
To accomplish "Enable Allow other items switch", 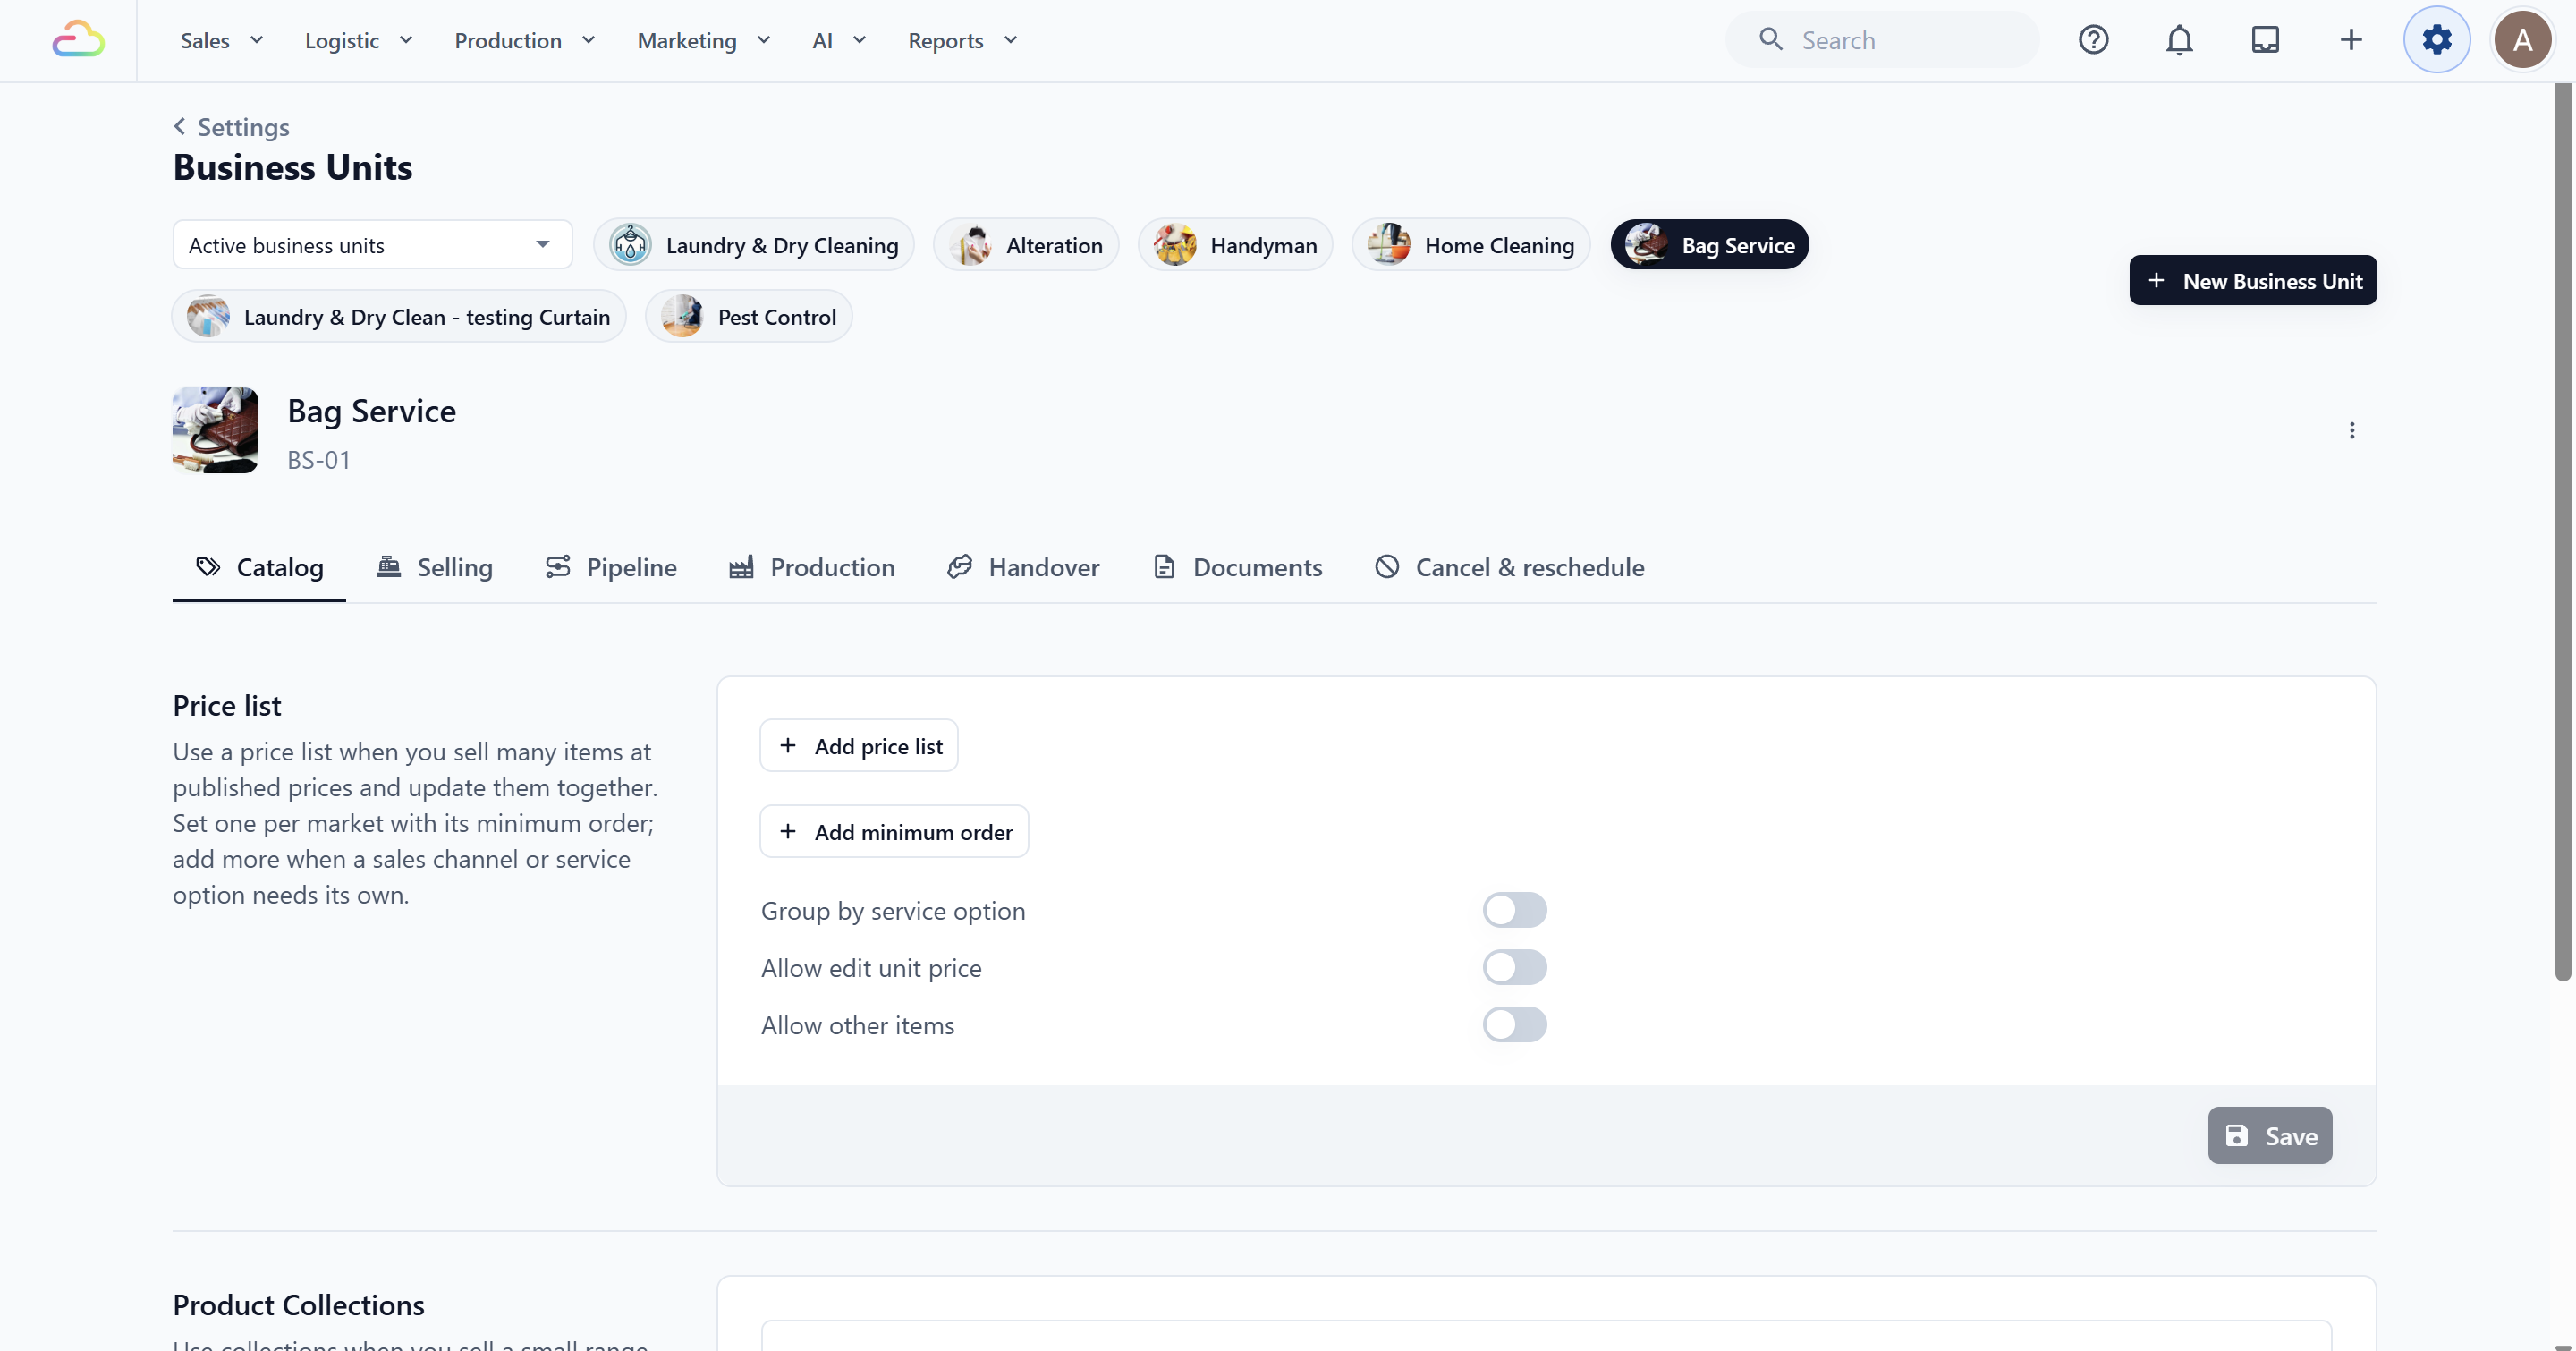I will (1514, 1024).
